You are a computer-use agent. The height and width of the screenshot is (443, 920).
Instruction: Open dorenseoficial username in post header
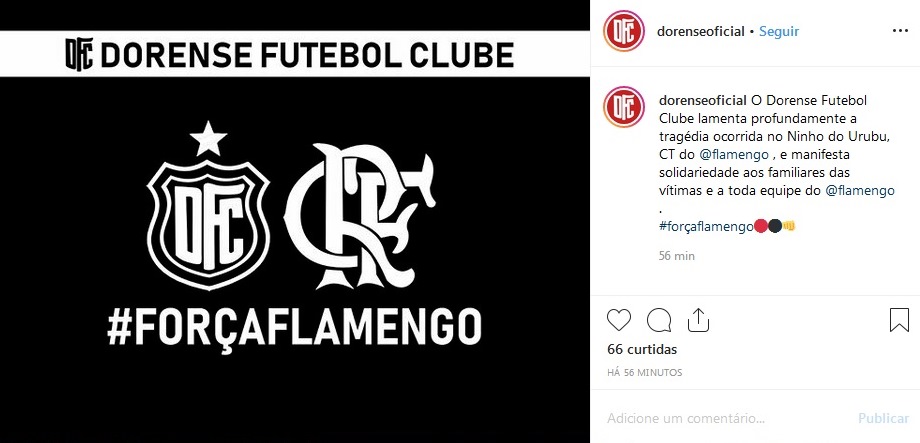701,32
